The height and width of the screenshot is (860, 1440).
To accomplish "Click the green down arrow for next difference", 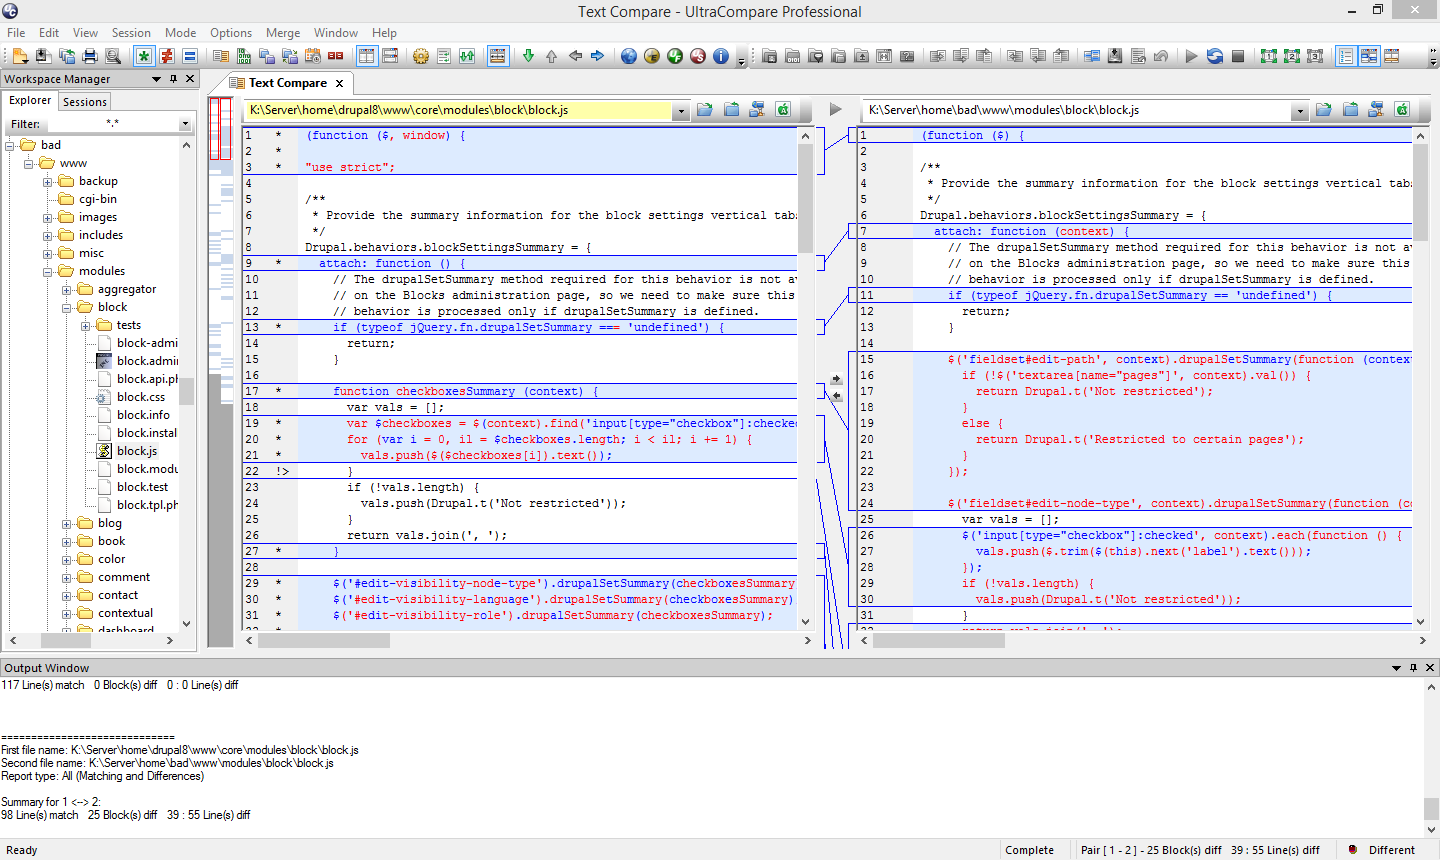I will click(528, 56).
